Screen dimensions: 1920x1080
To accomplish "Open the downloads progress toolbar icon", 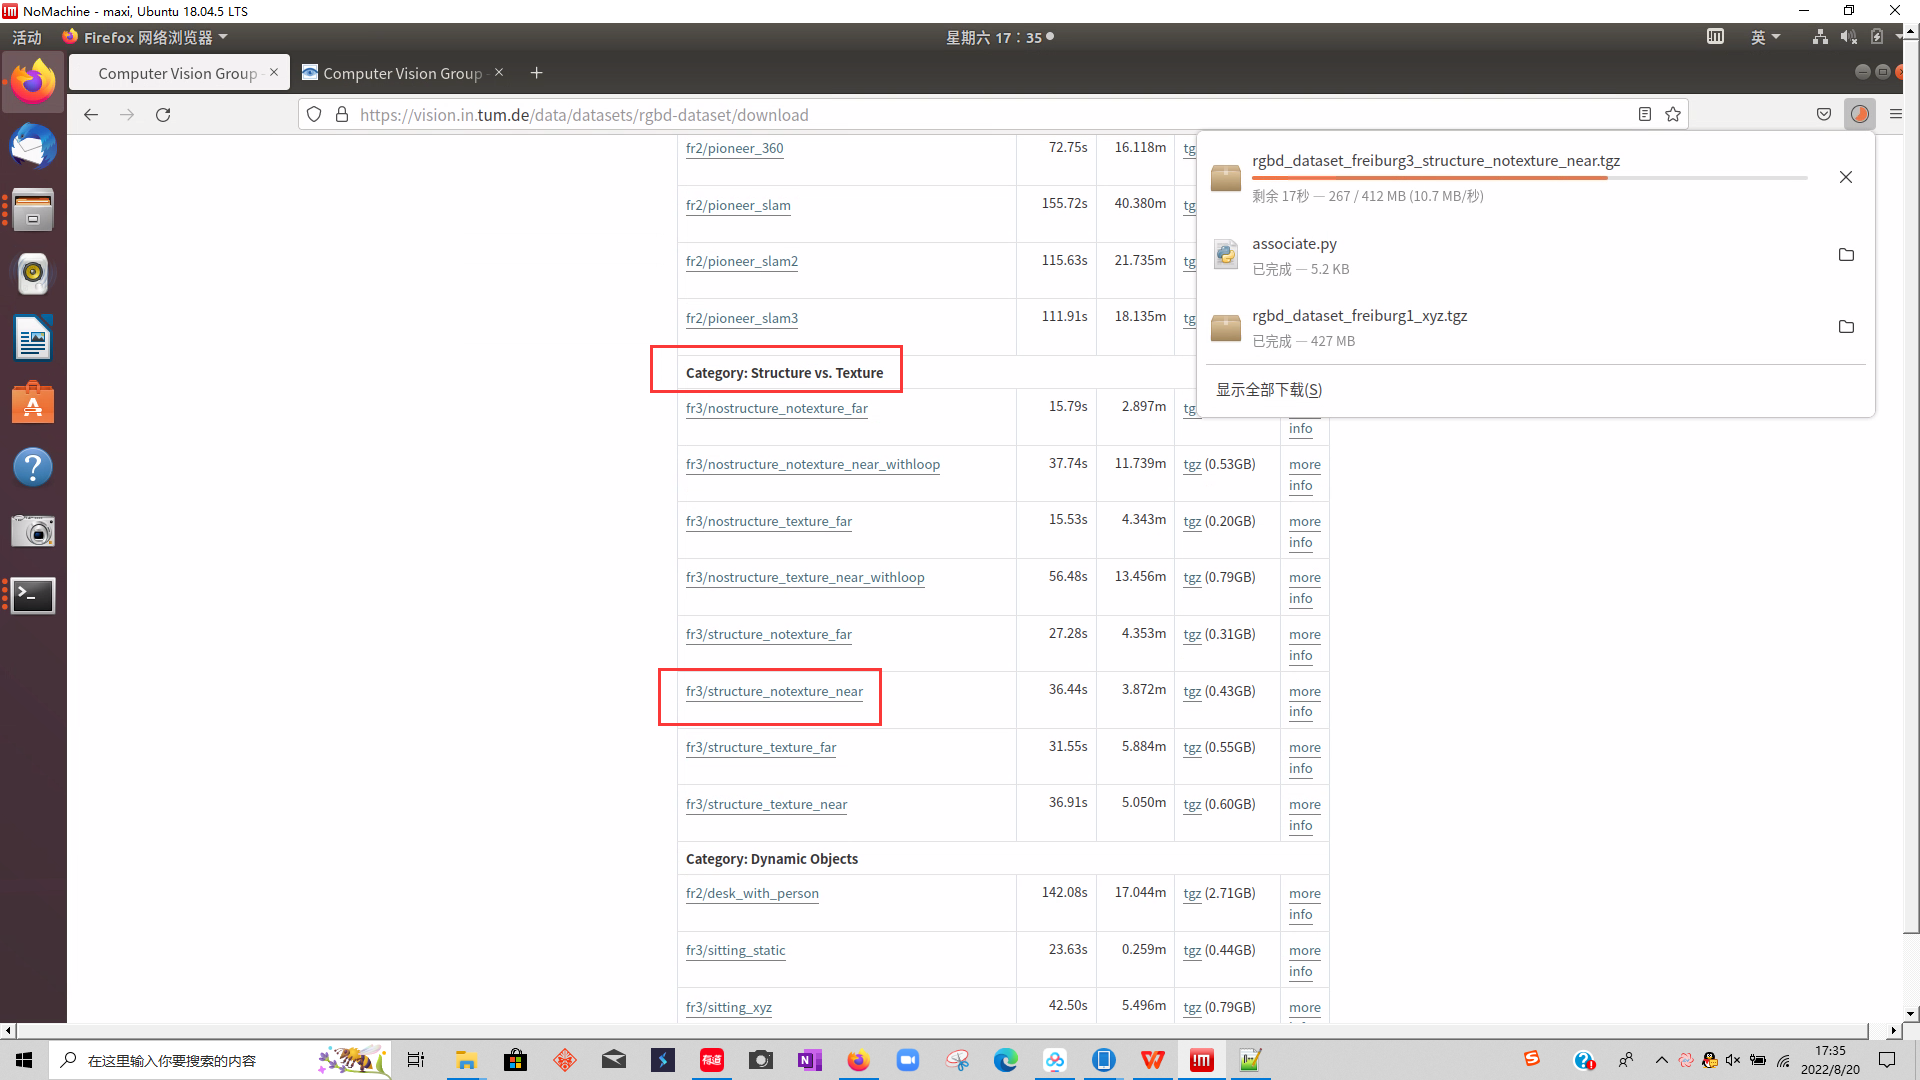I will (x=1859, y=115).
